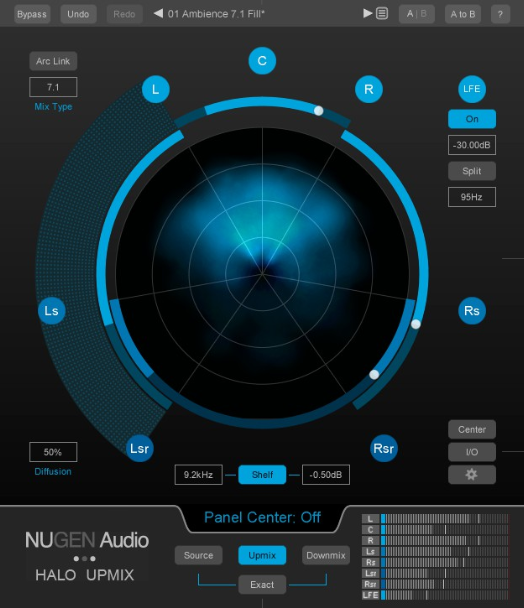This screenshot has width=524, height=608.
Task: Click the 9.2kHz shelf frequency field
Action: (x=199, y=475)
